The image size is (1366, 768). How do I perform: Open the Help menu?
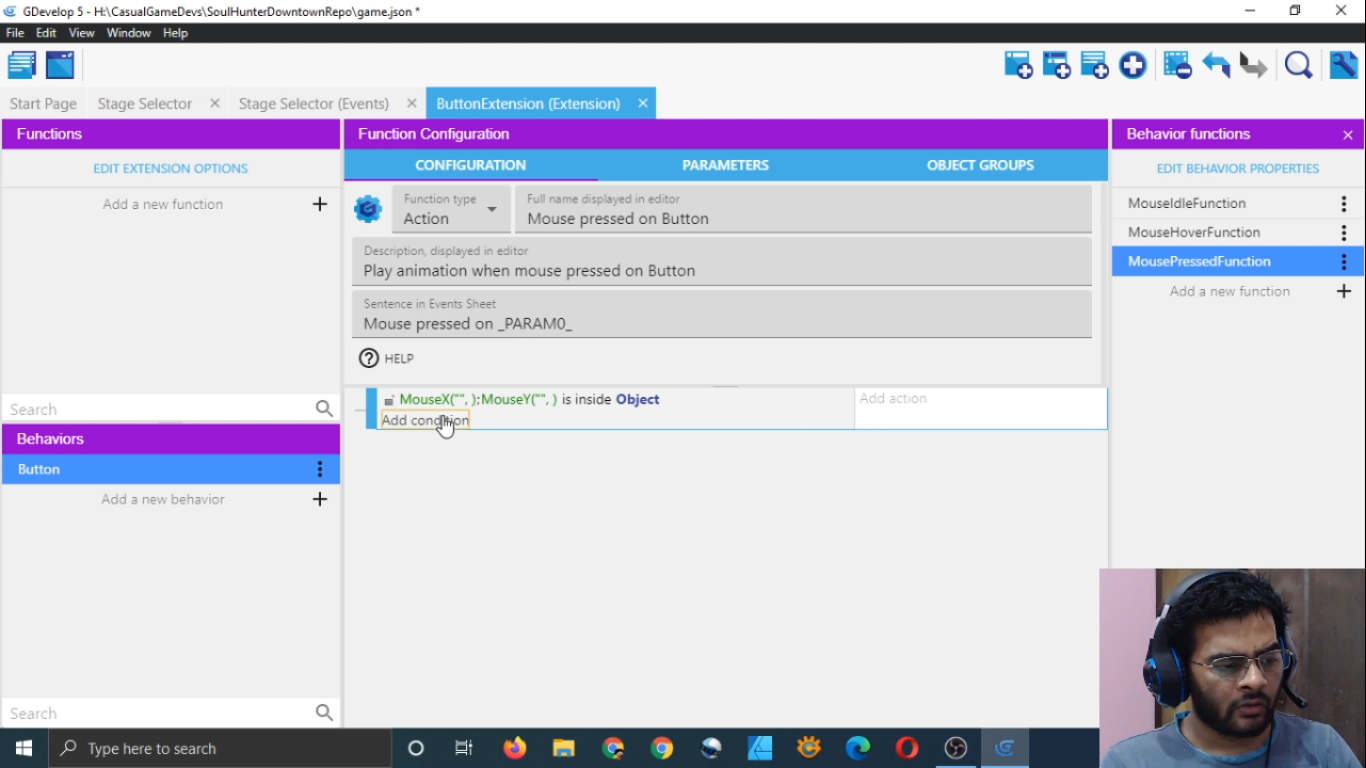175,33
